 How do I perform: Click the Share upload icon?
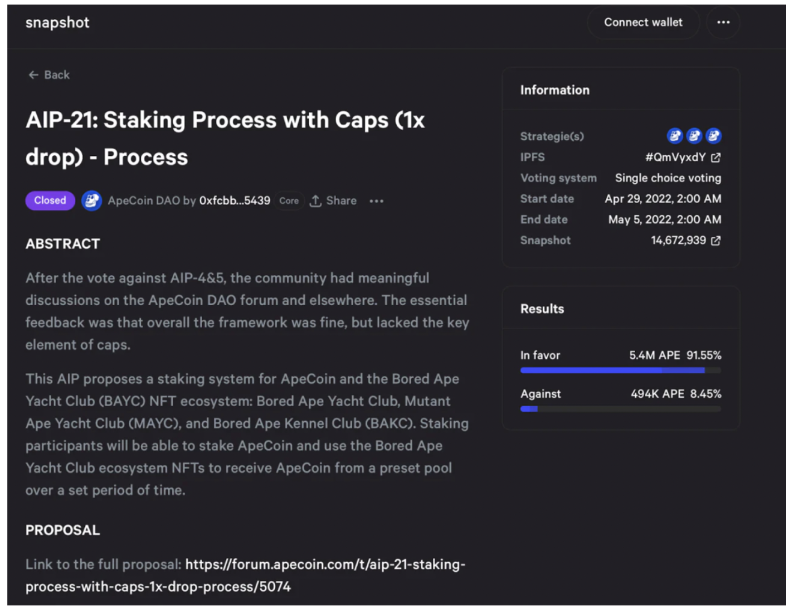pos(315,201)
